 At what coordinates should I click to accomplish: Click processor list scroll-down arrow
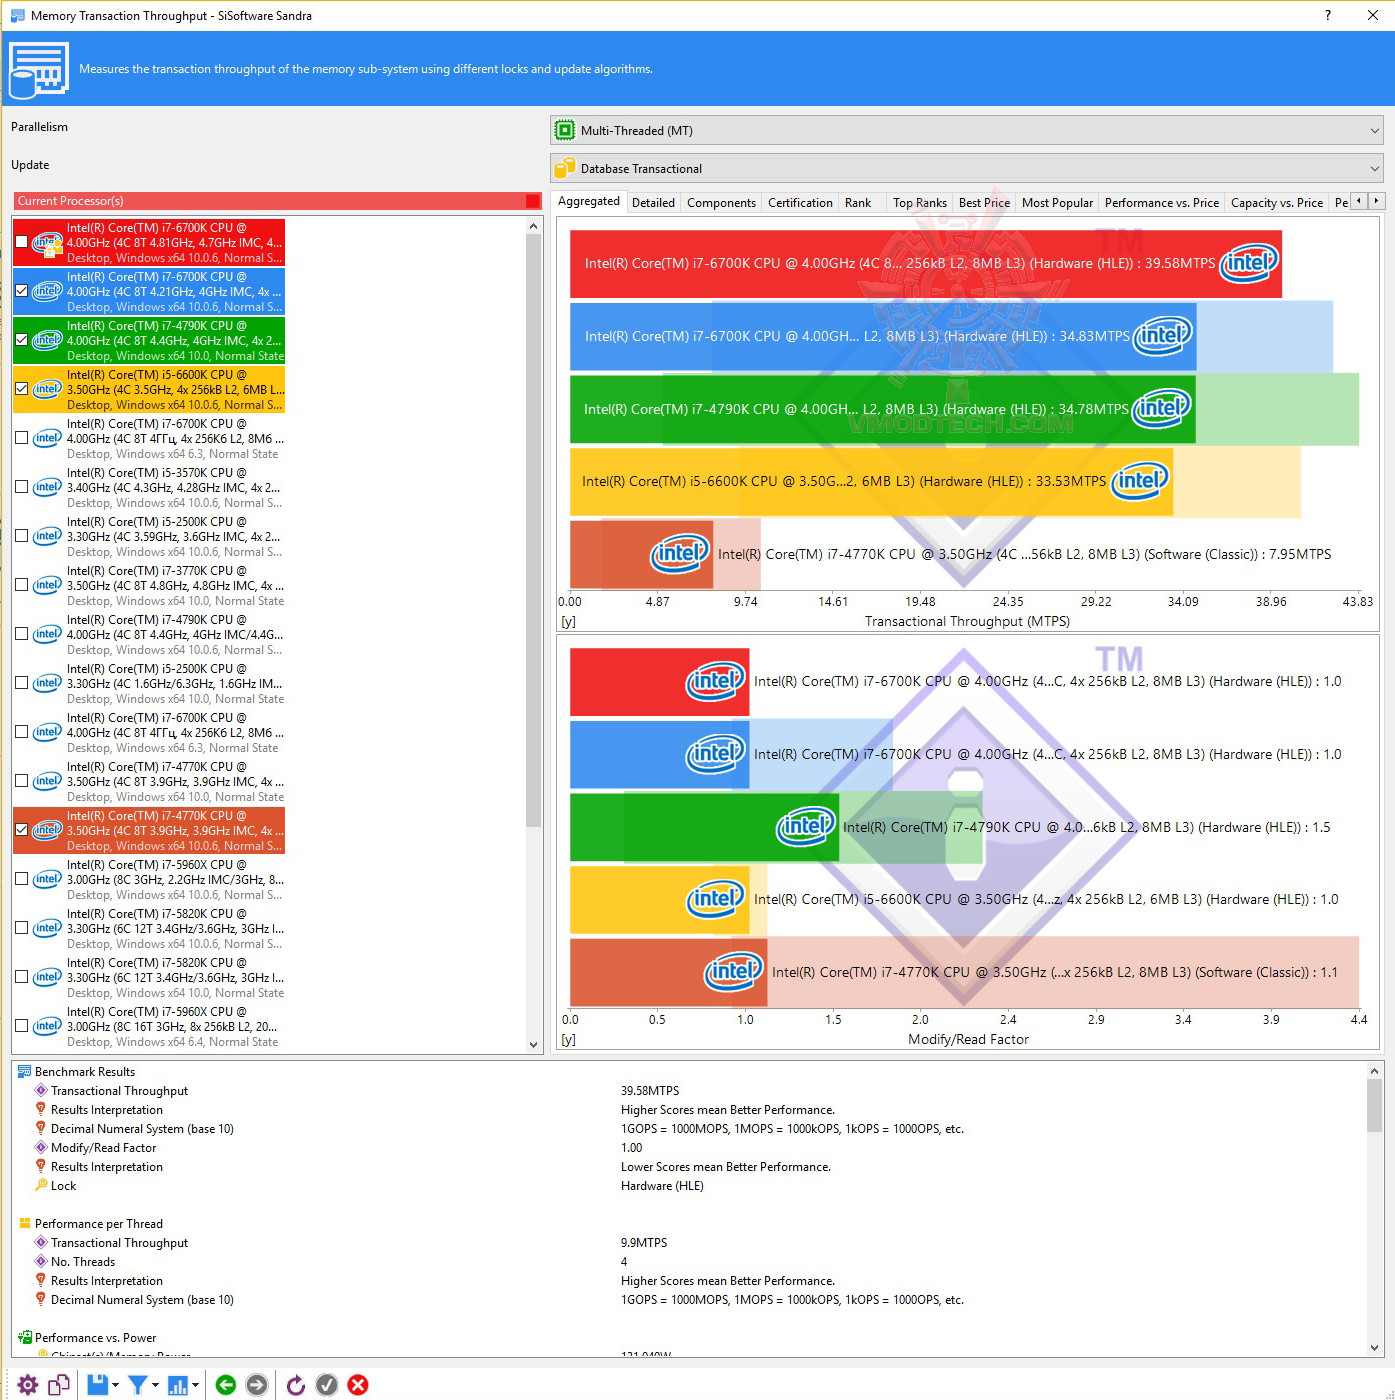point(533,1044)
